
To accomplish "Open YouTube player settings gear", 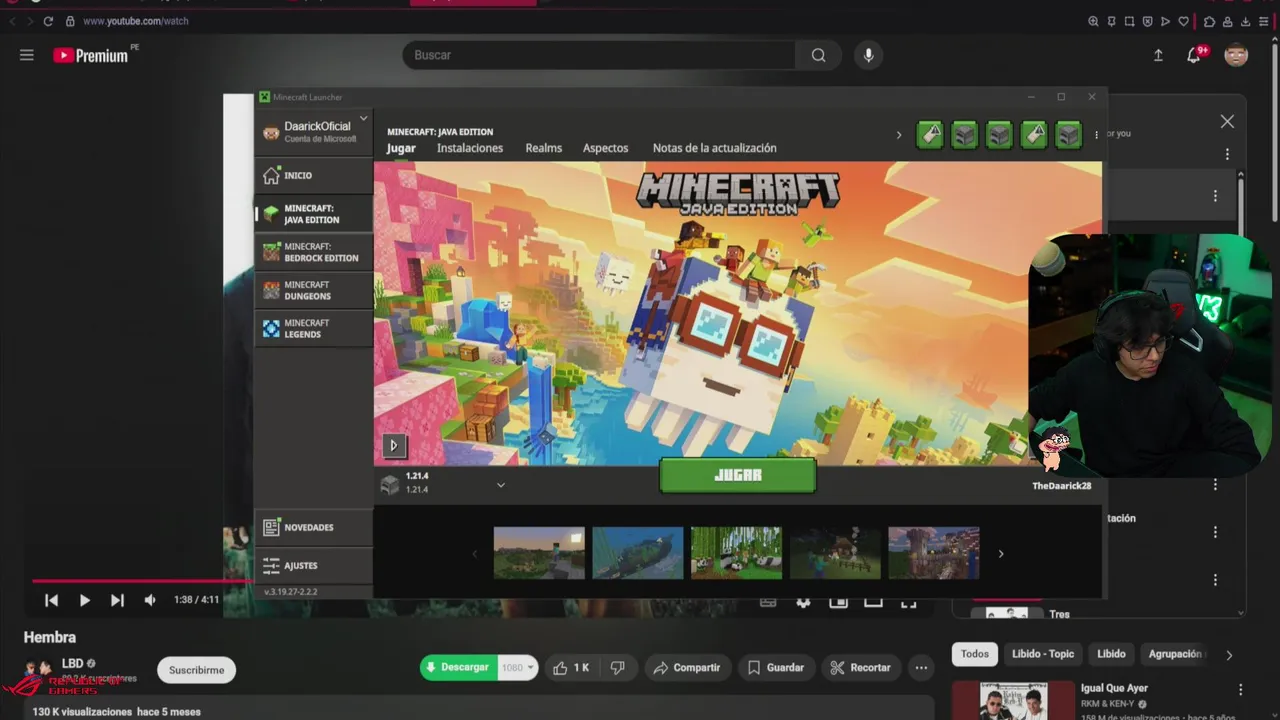I will [x=803, y=601].
